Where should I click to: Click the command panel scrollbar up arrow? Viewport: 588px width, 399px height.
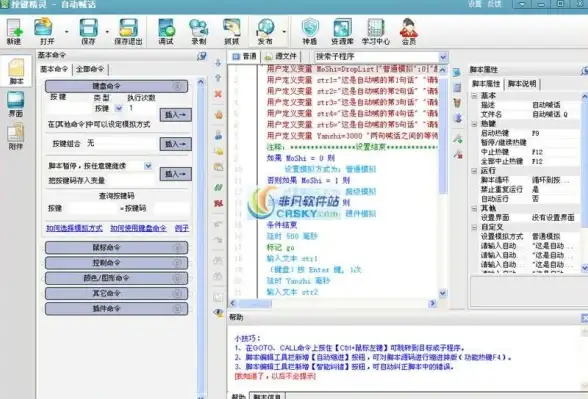tap(201, 81)
